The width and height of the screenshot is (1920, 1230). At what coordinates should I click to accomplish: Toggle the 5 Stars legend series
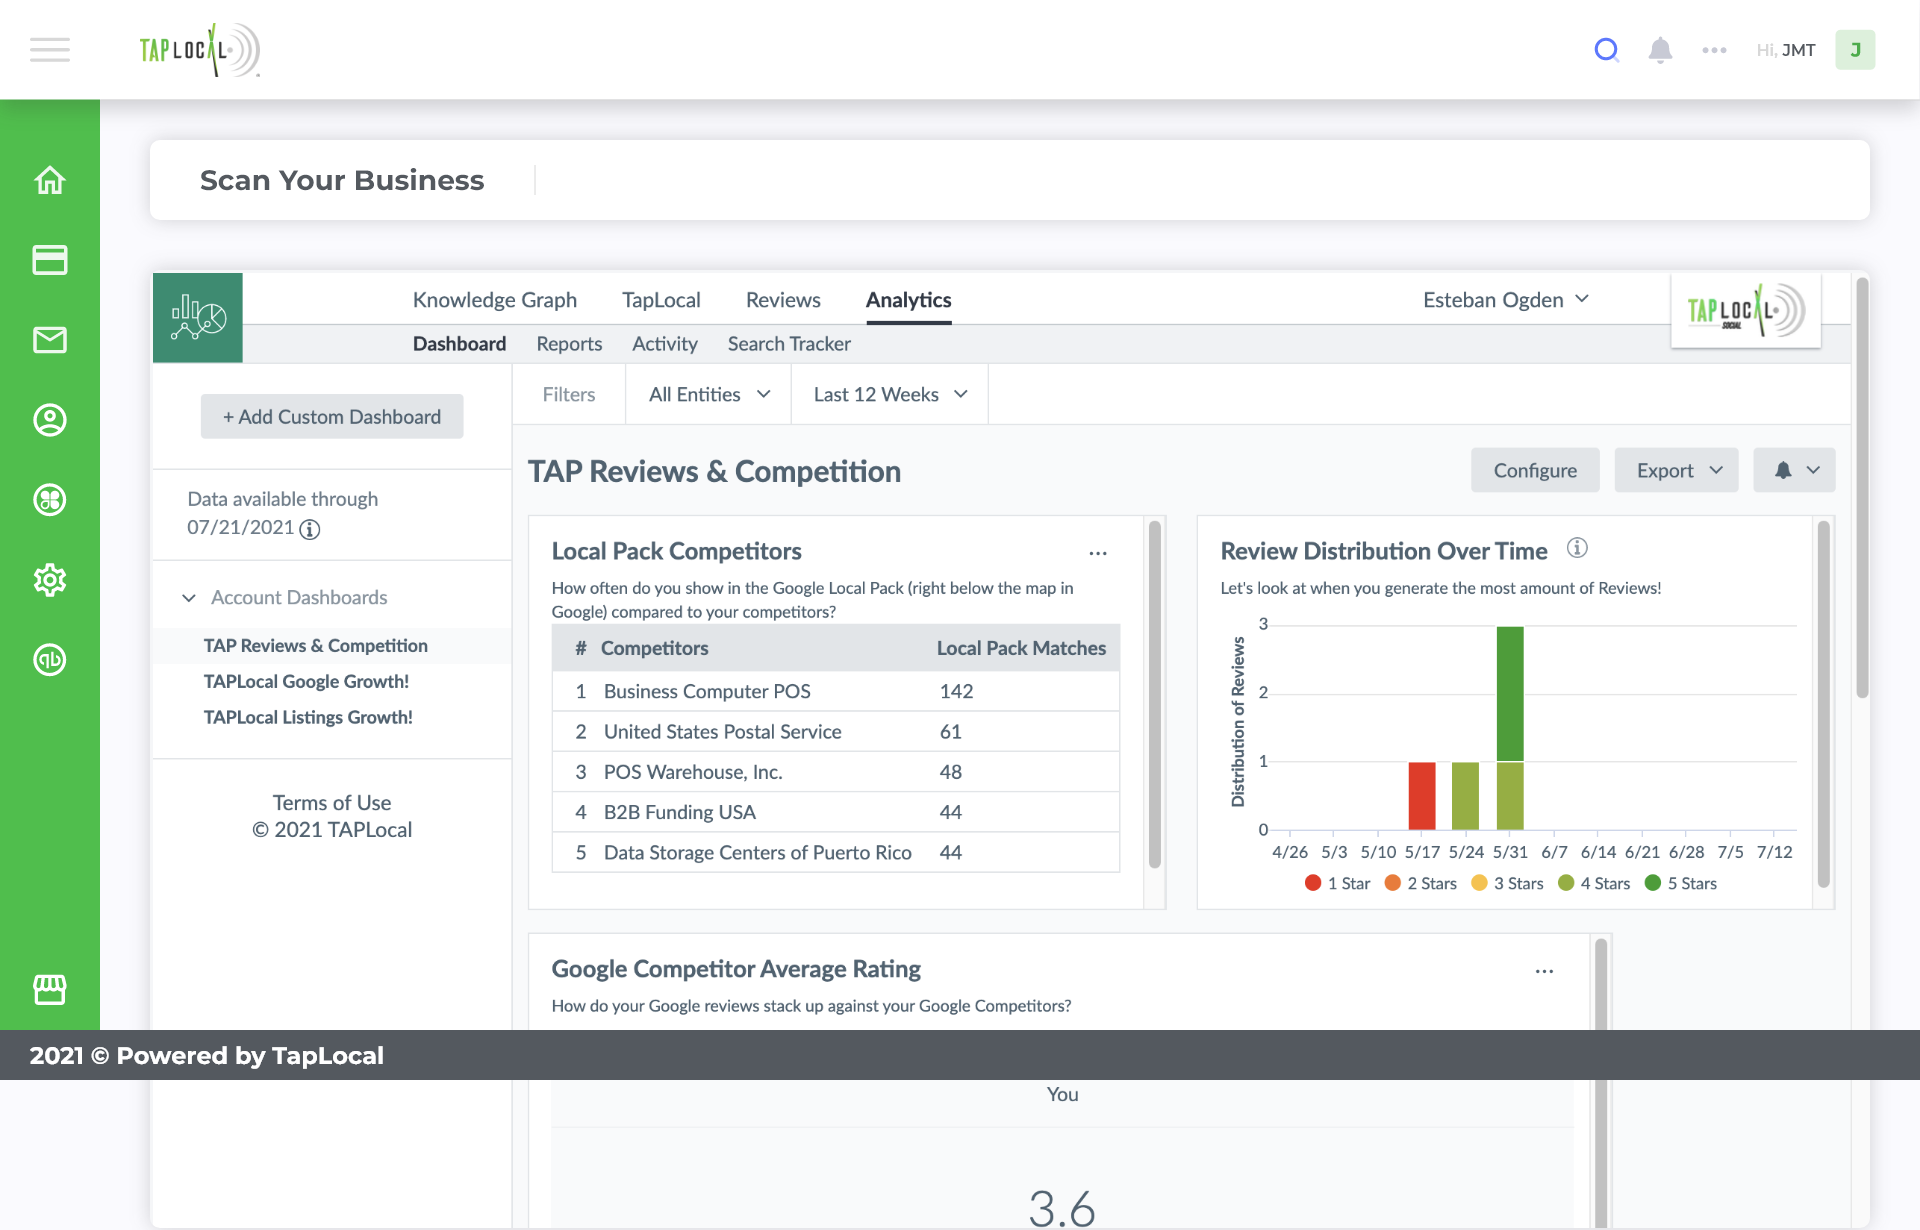[x=1680, y=883]
